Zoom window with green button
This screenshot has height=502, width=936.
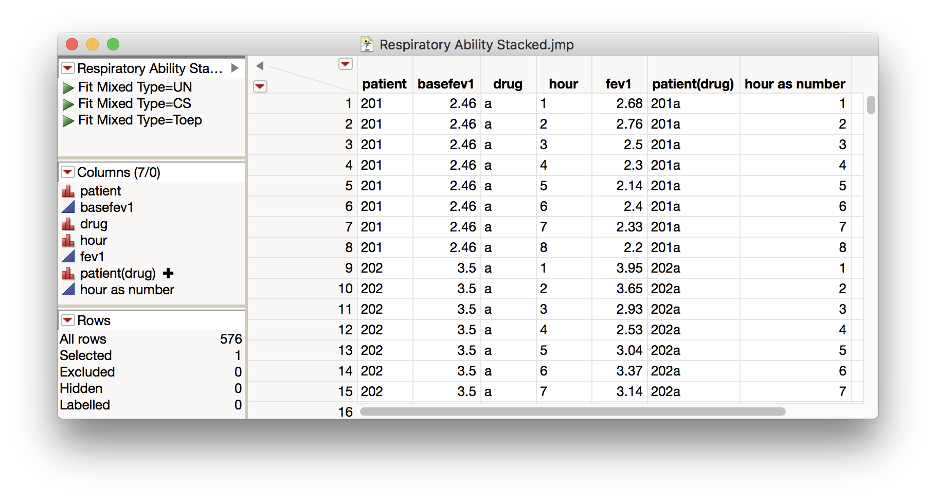113,44
